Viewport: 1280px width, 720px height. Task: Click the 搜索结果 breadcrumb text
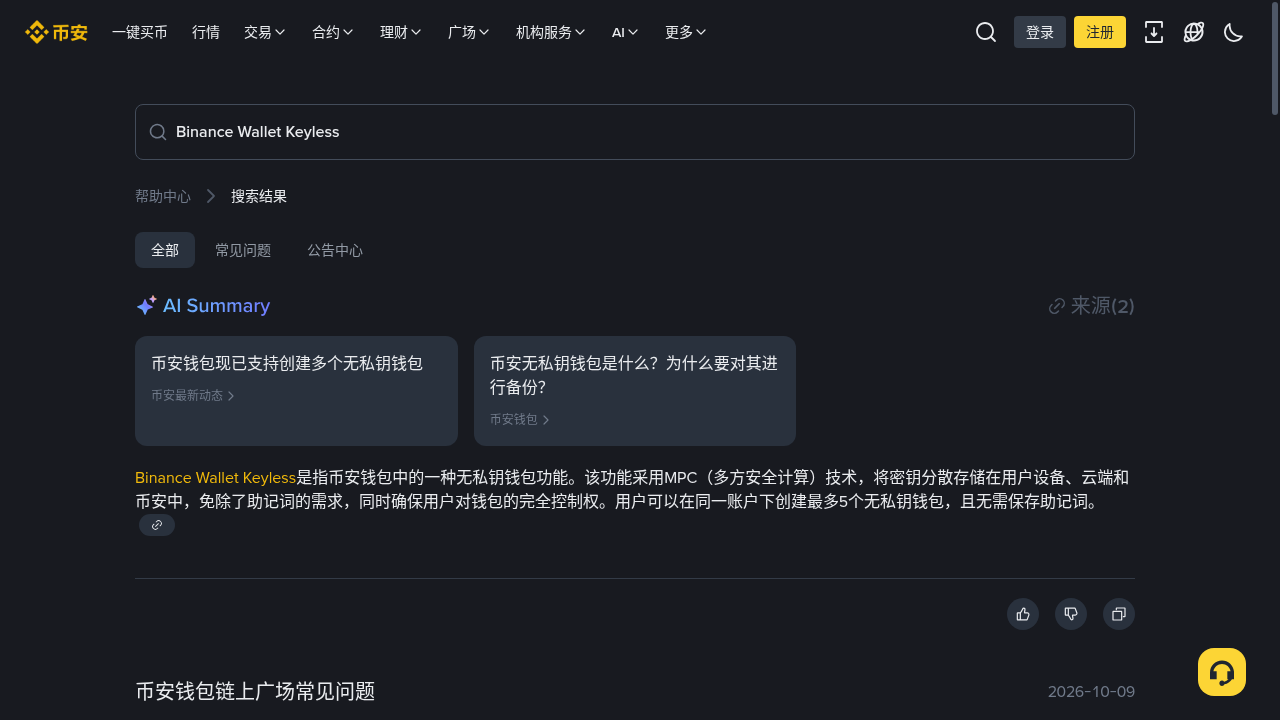coord(259,196)
